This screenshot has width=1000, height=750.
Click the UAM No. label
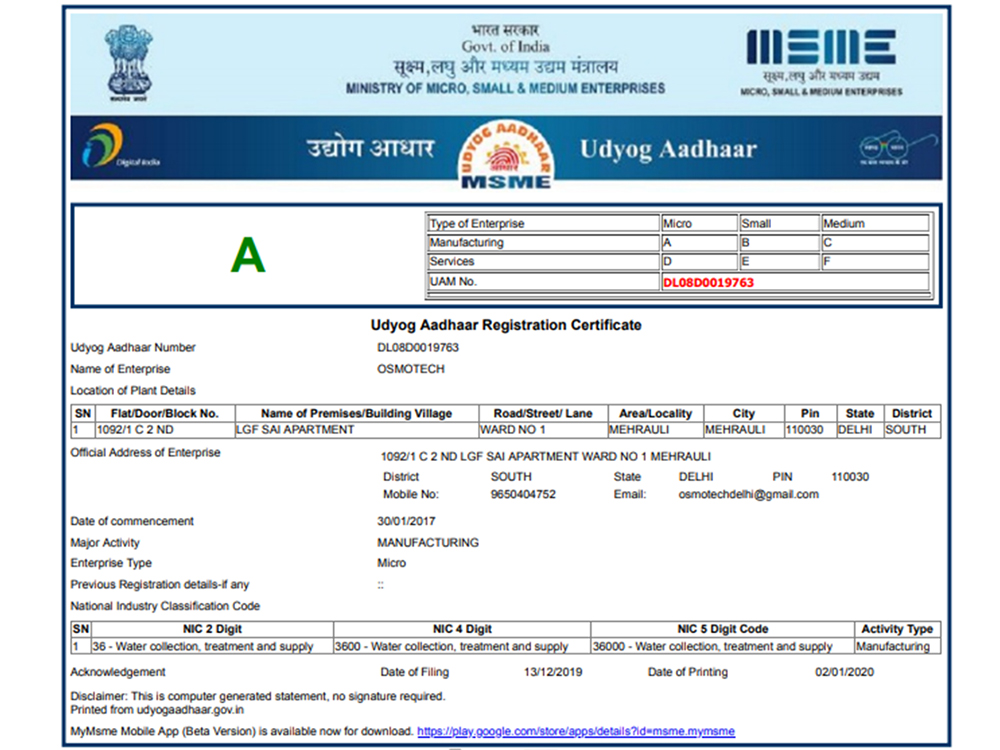click(543, 281)
